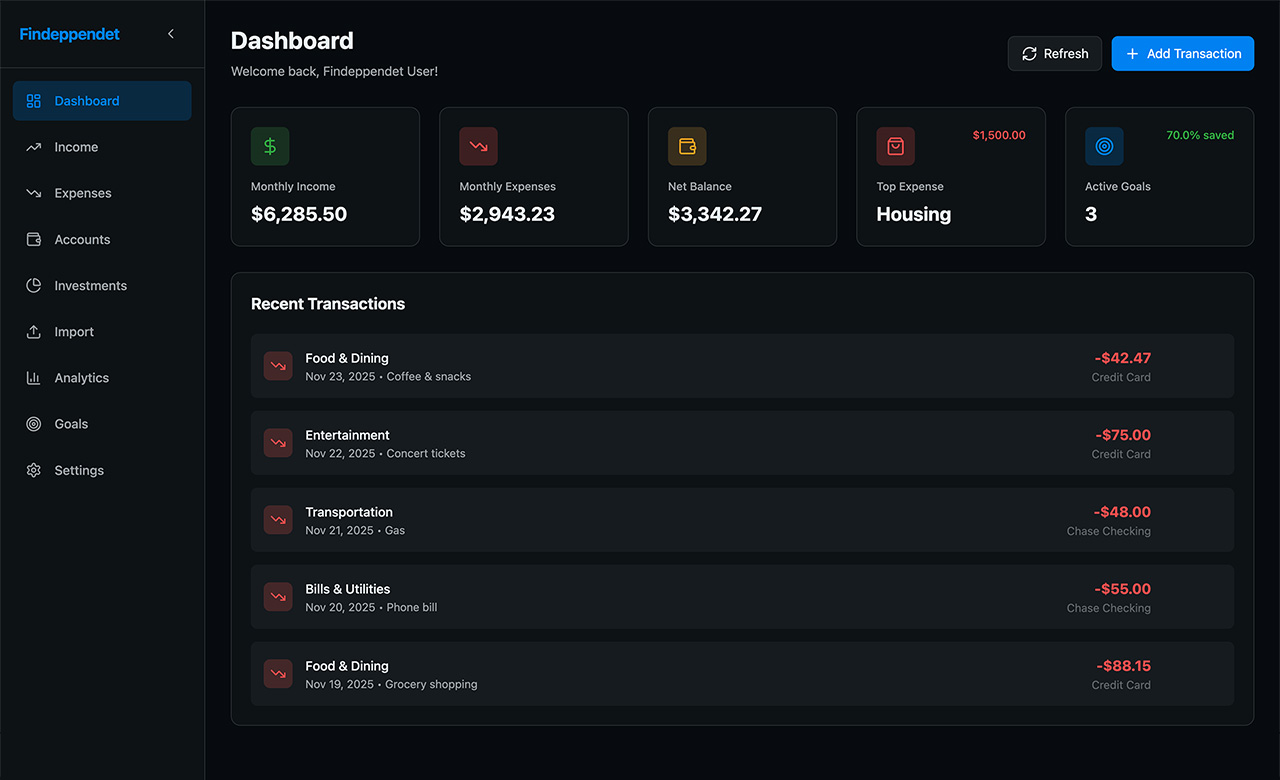Viewport: 1280px width, 780px height.
Task: Select the Monthly Expenses trend icon
Action: (x=478, y=146)
